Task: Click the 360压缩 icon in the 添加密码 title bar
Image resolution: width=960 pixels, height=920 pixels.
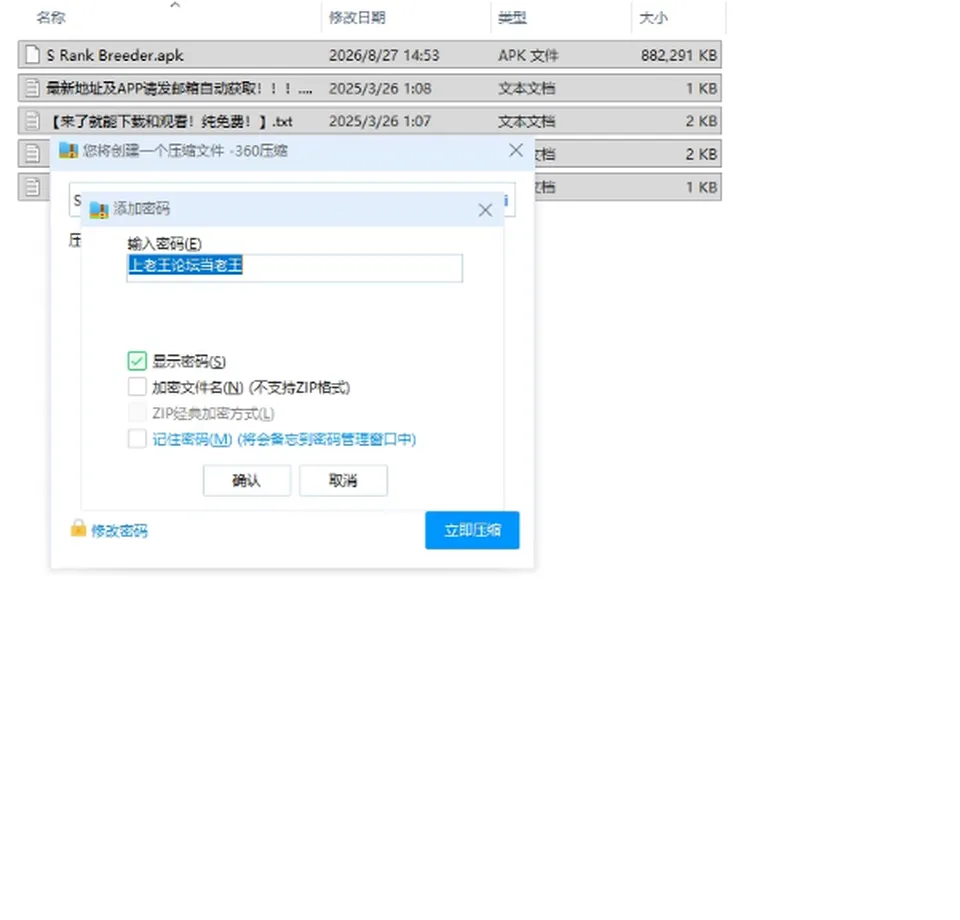Action: pyautogui.click(x=99, y=209)
